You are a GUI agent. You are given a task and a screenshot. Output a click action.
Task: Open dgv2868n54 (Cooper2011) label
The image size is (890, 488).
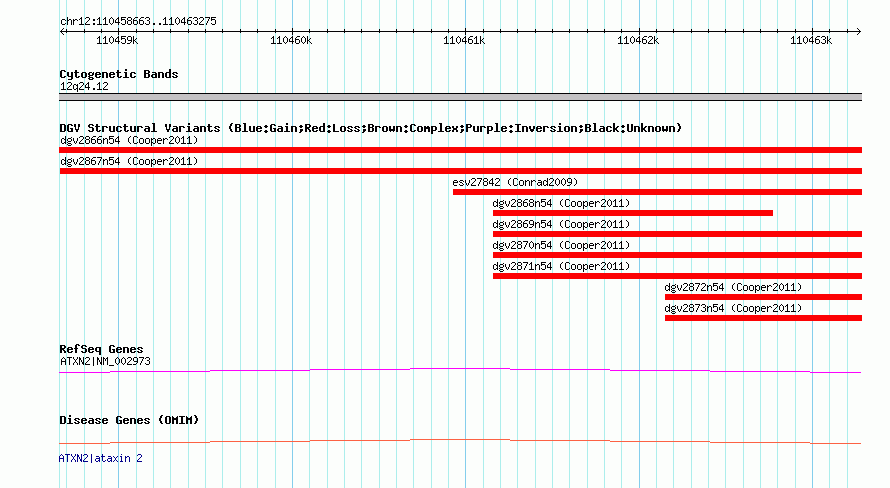pos(561,203)
